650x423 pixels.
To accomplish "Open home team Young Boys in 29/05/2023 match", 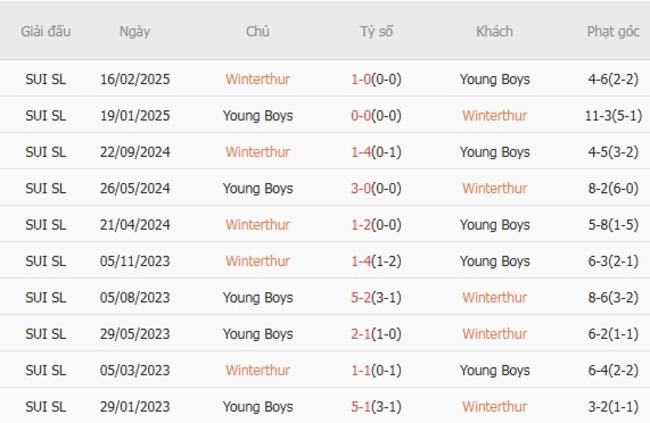I will click(x=258, y=334).
